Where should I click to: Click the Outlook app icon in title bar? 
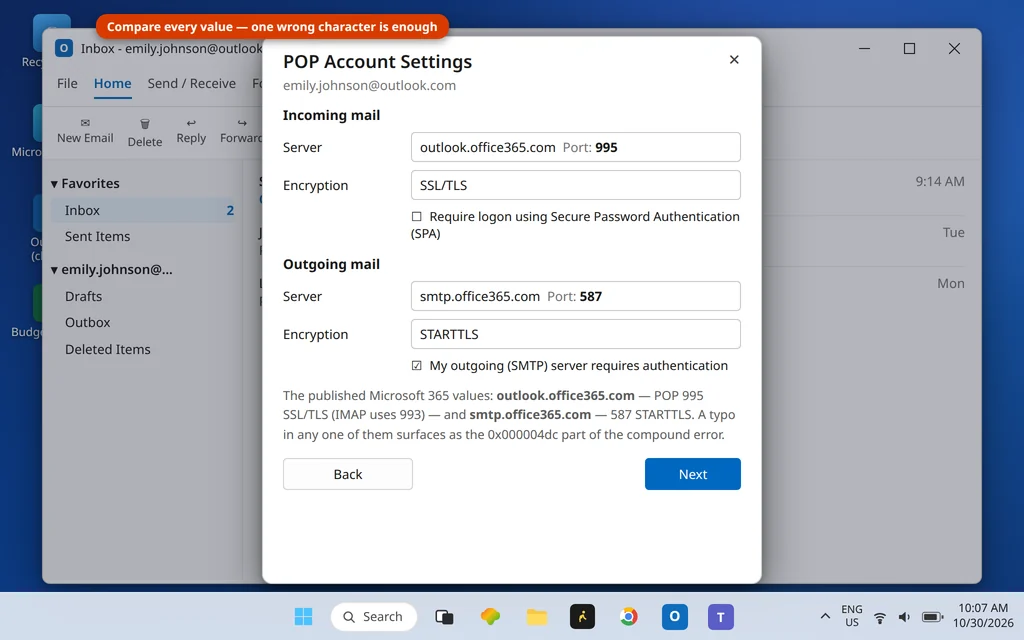pos(64,48)
